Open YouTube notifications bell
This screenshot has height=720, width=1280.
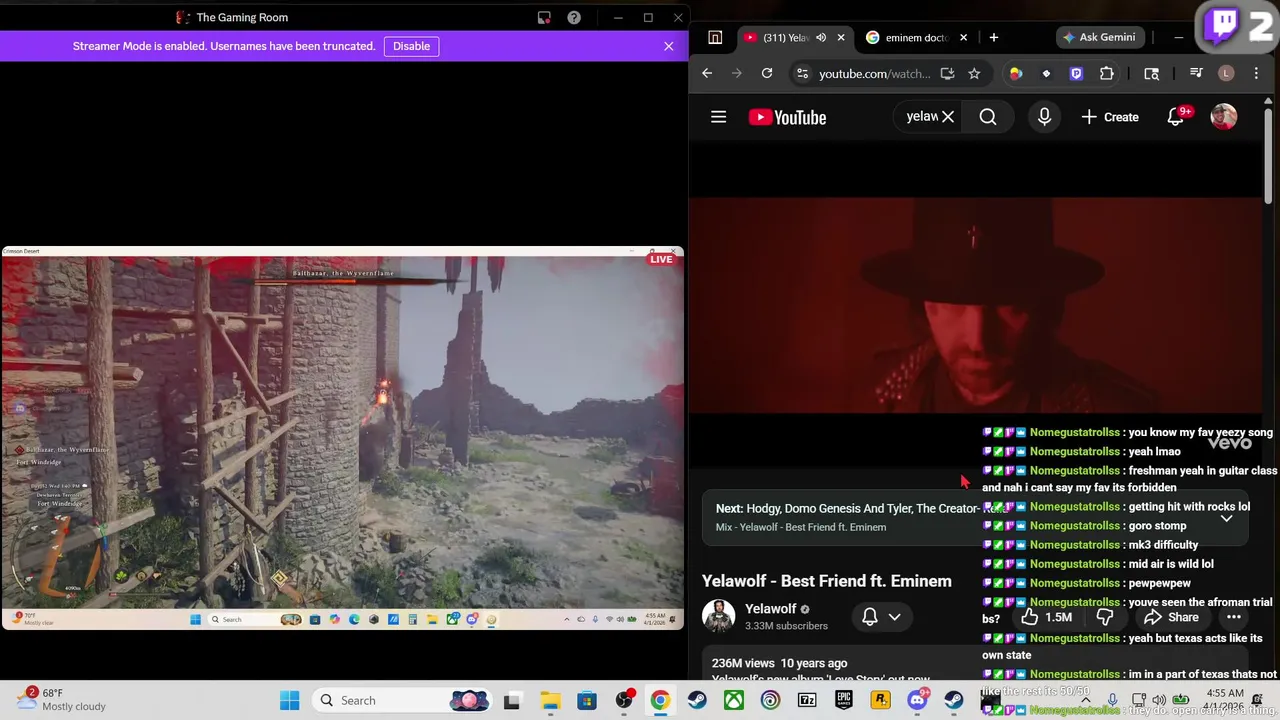(1176, 117)
